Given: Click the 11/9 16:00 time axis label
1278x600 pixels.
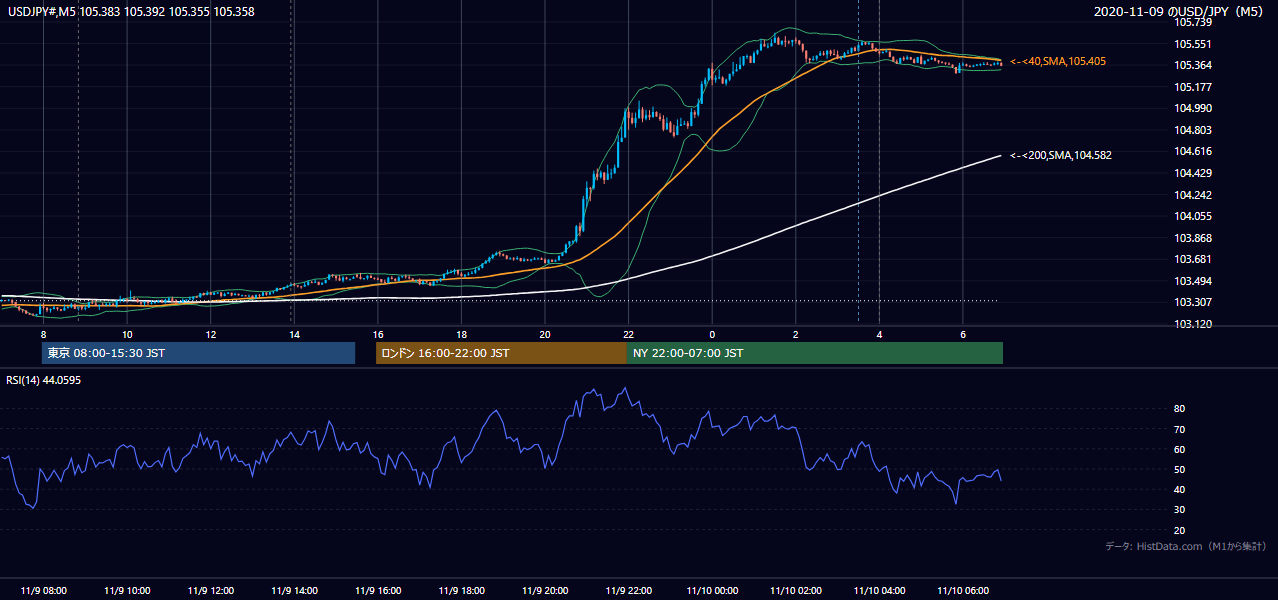Looking at the screenshot, I should click(x=378, y=591).
